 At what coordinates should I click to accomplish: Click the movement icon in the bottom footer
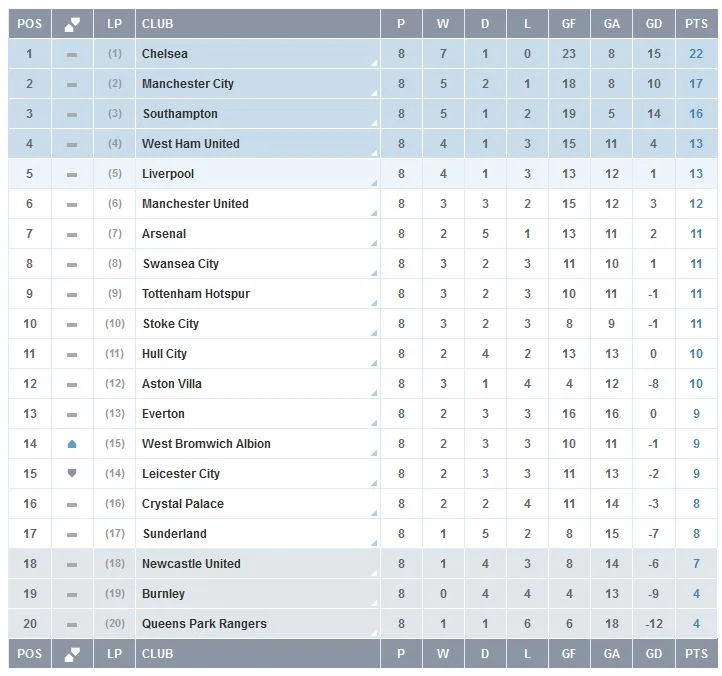pos(72,654)
